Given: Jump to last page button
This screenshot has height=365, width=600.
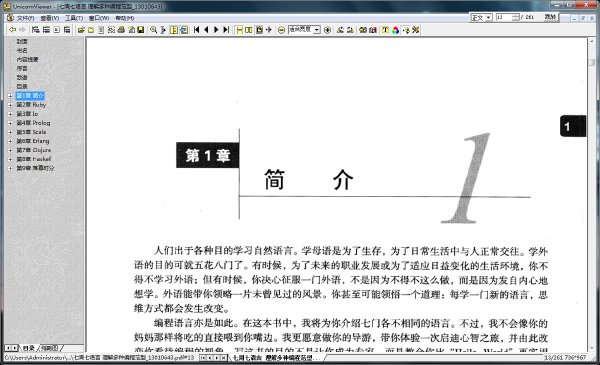Looking at the screenshot, I should 226,29.
